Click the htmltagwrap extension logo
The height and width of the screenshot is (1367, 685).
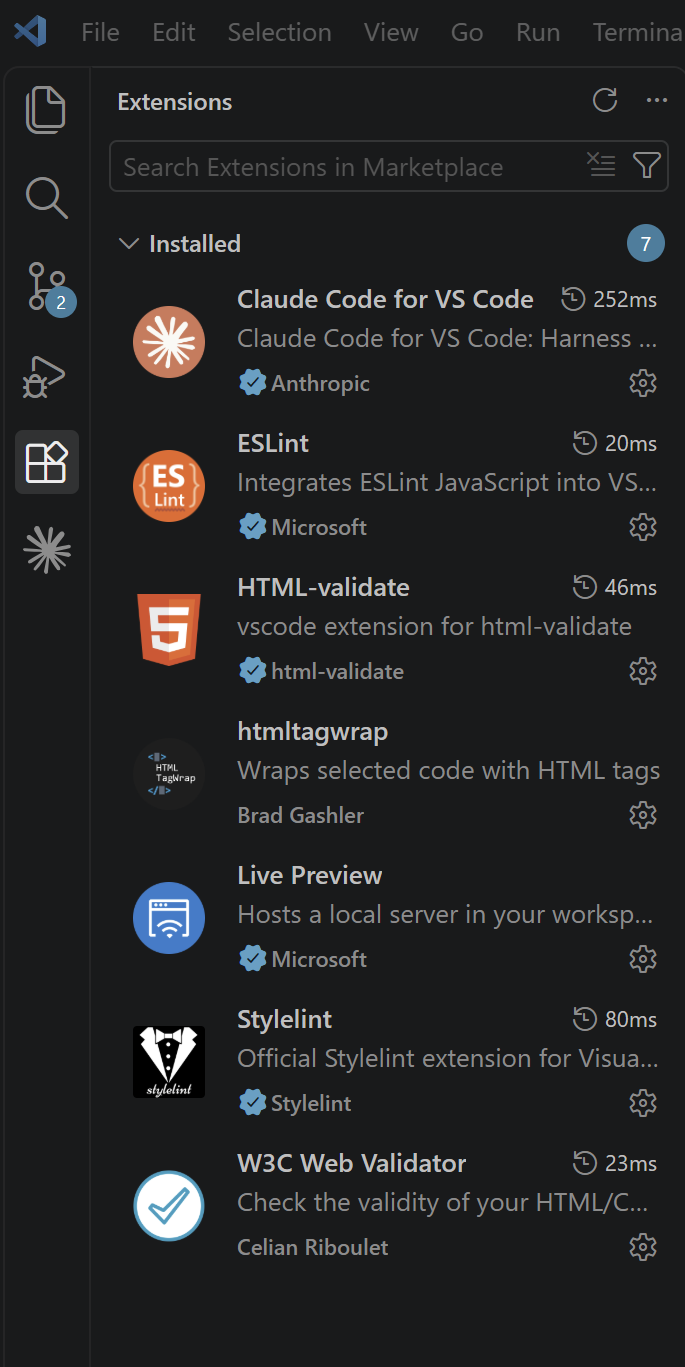tap(169, 774)
